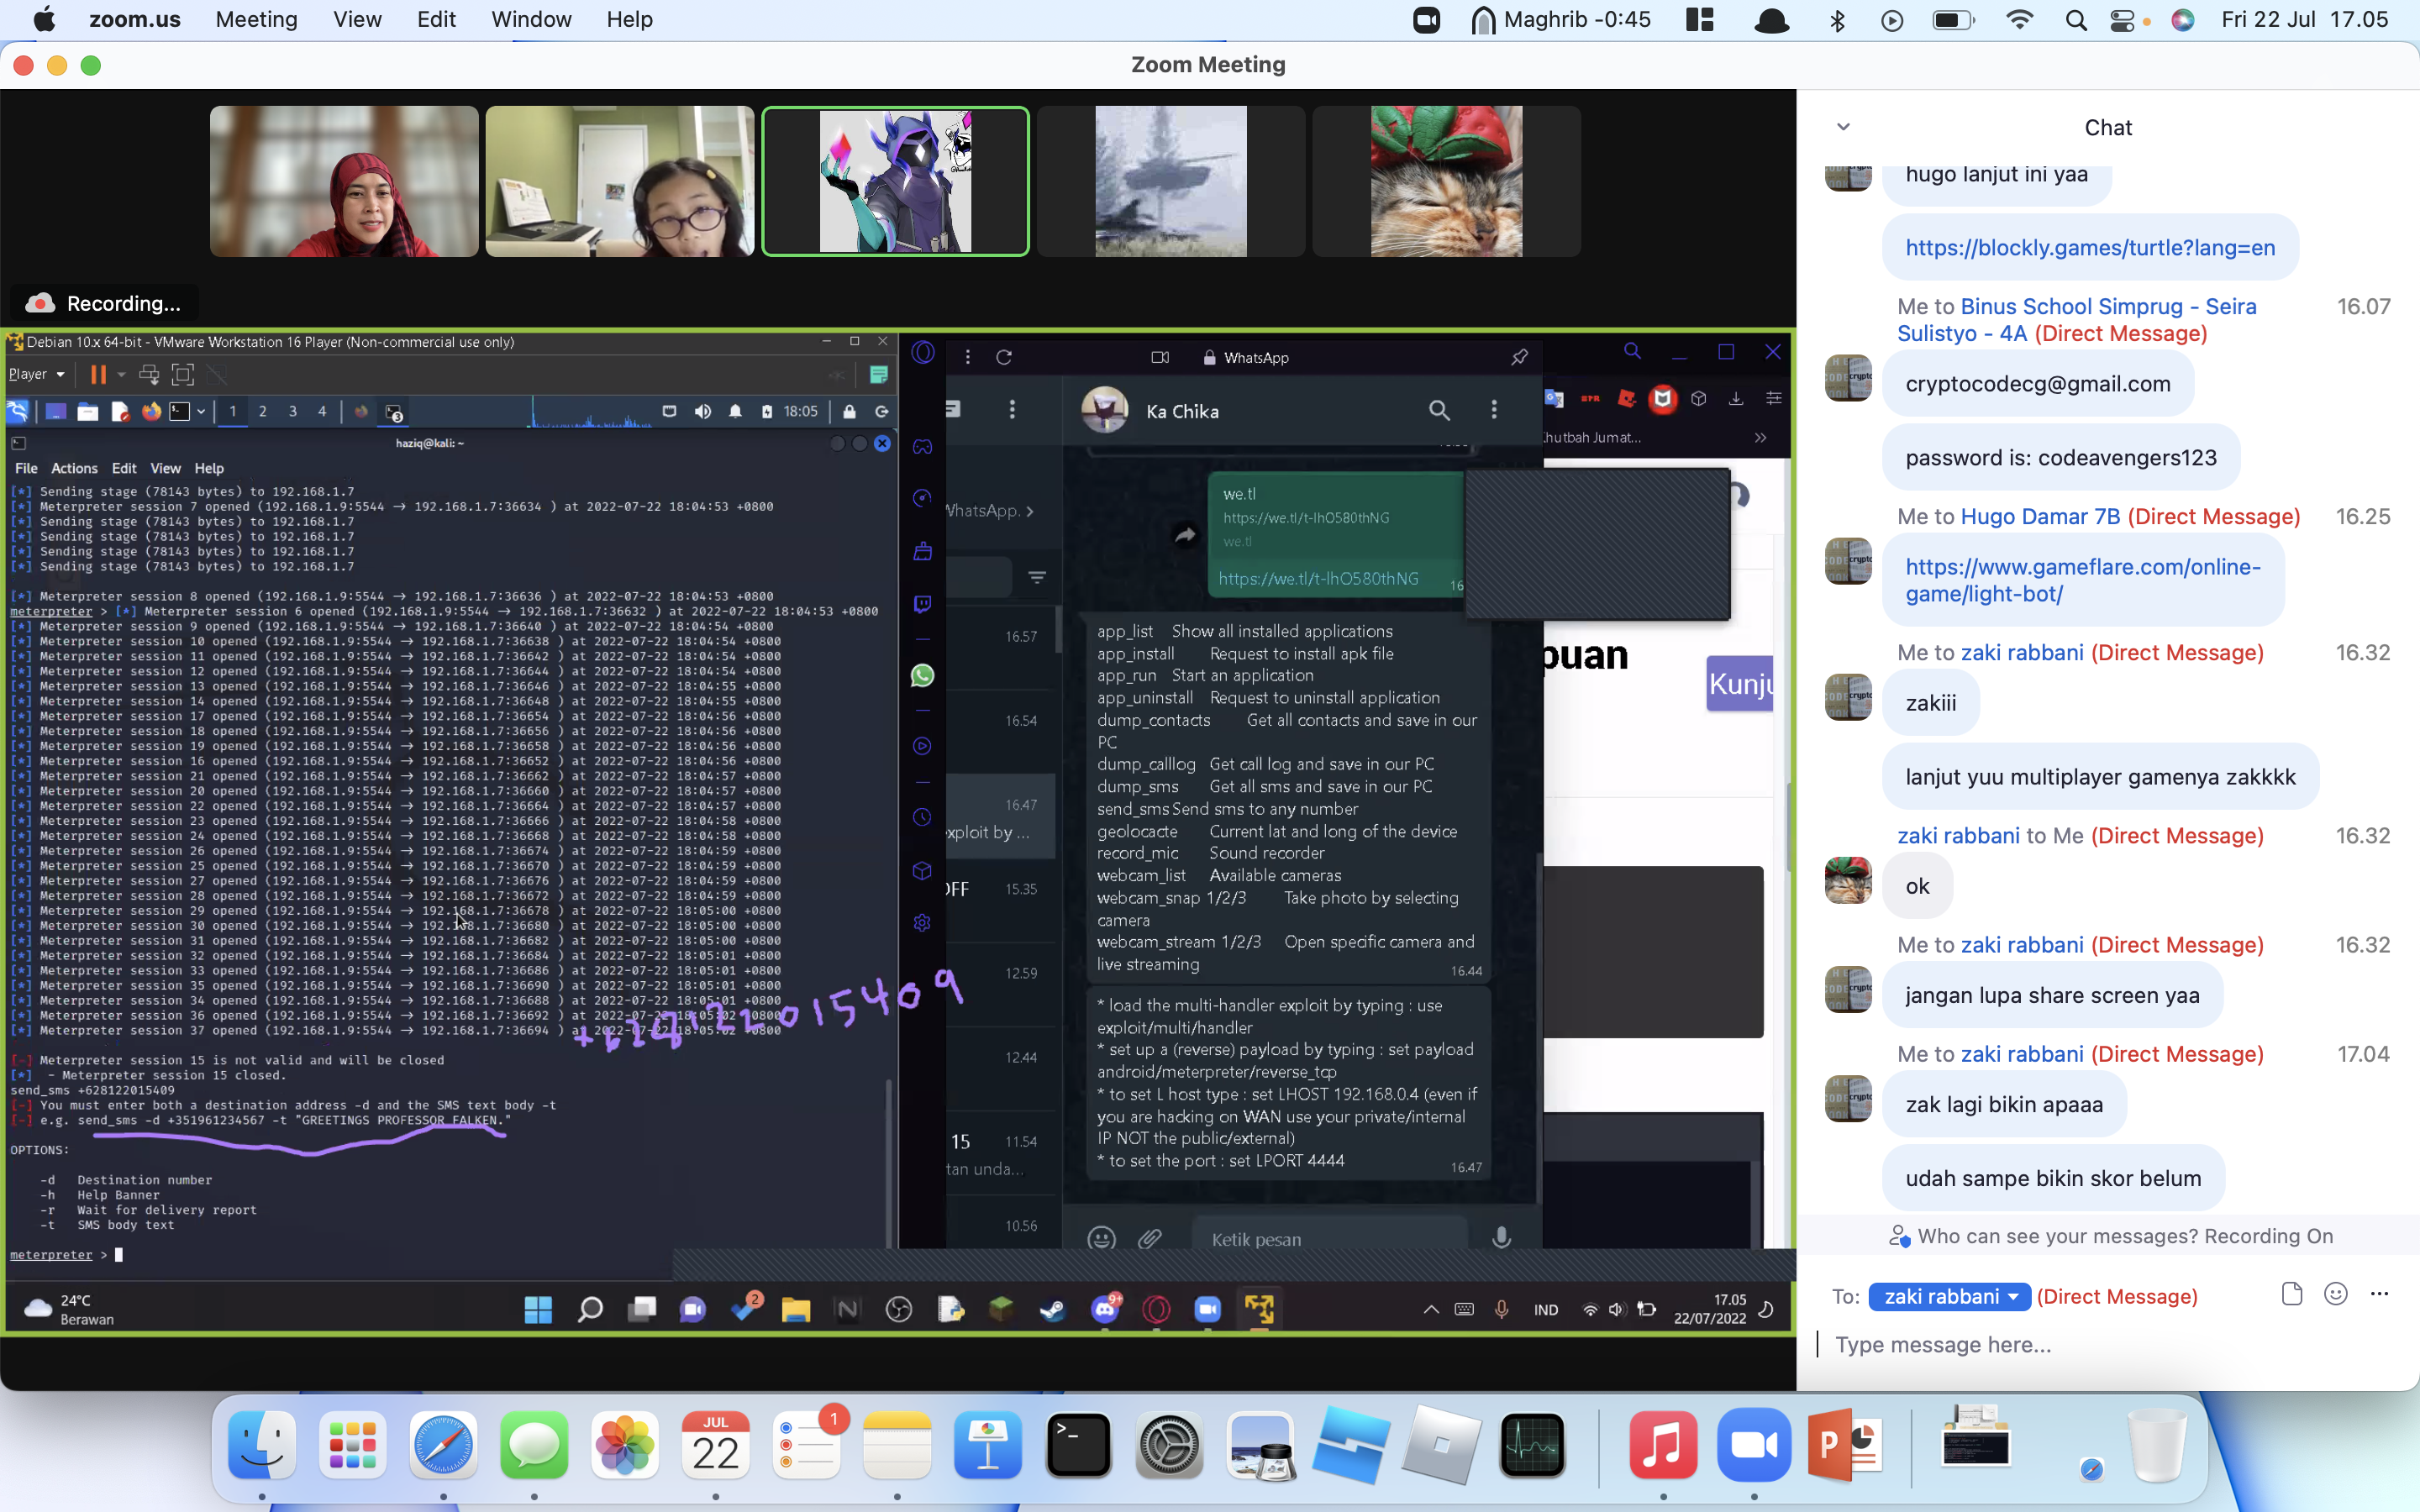Screen dimensions: 2420x1512
Task: Click search icon in Ka Chika chat header
Action: pyautogui.click(x=1439, y=410)
